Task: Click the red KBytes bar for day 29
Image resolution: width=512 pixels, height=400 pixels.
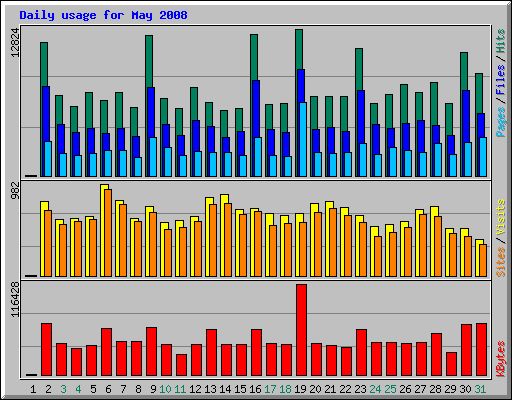Action: click(x=451, y=364)
